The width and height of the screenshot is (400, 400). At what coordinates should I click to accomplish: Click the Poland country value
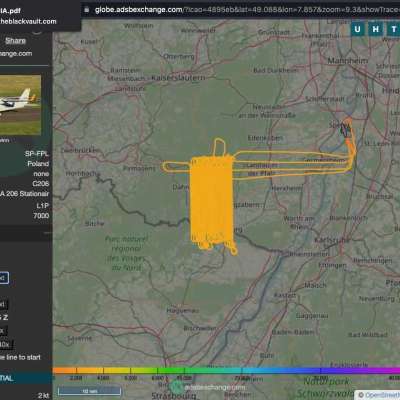(x=38, y=164)
